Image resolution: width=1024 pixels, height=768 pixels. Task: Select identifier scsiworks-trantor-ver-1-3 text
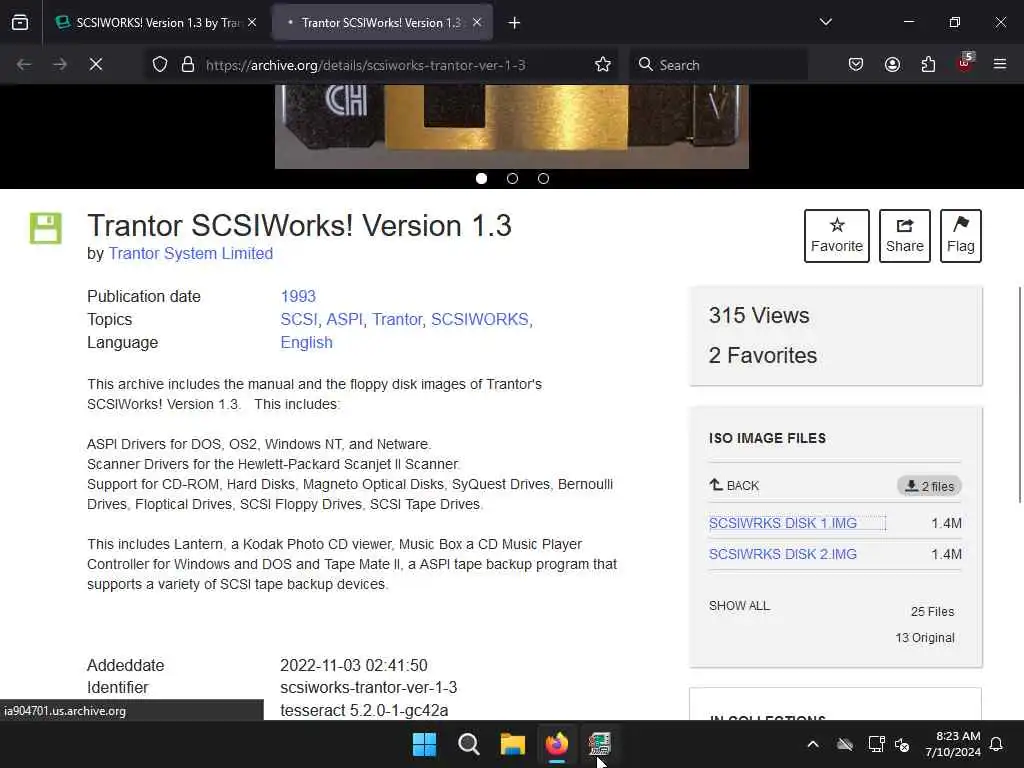point(368,688)
